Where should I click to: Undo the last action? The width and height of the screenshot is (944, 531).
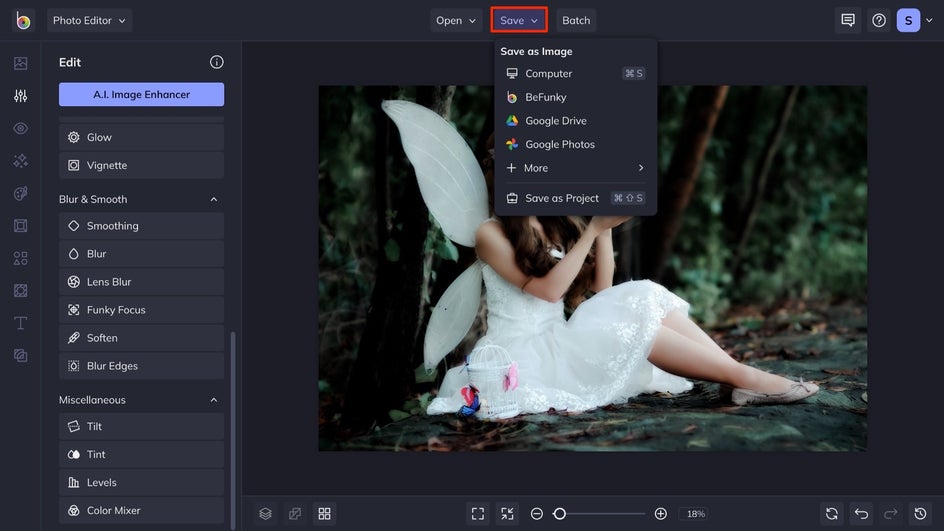coord(862,514)
